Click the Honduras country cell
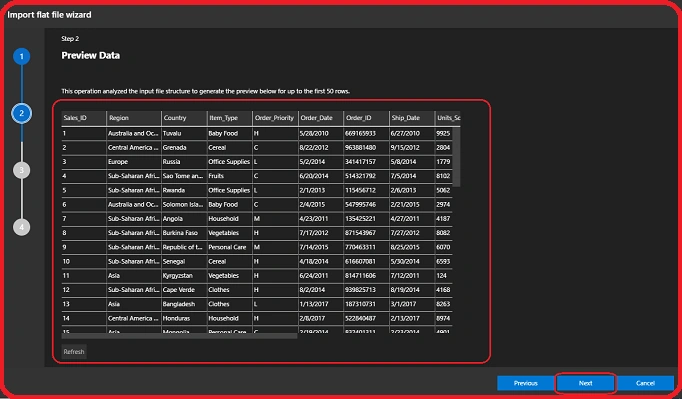The width and height of the screenshot is (682, 399). pyautogui.click(x=184, y=318)
